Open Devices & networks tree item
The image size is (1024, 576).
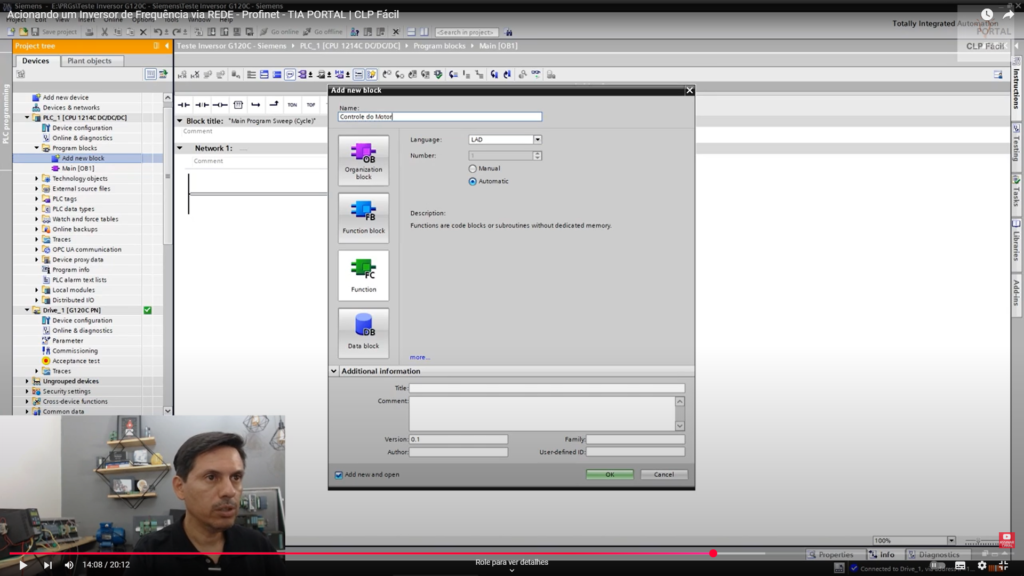coord(71,108)
